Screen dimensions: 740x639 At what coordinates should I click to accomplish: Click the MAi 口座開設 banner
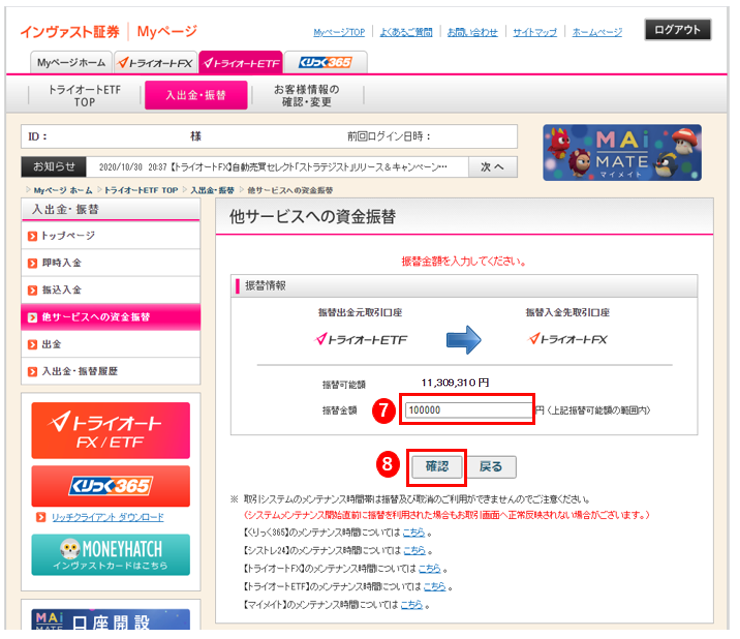coord(111,619)
